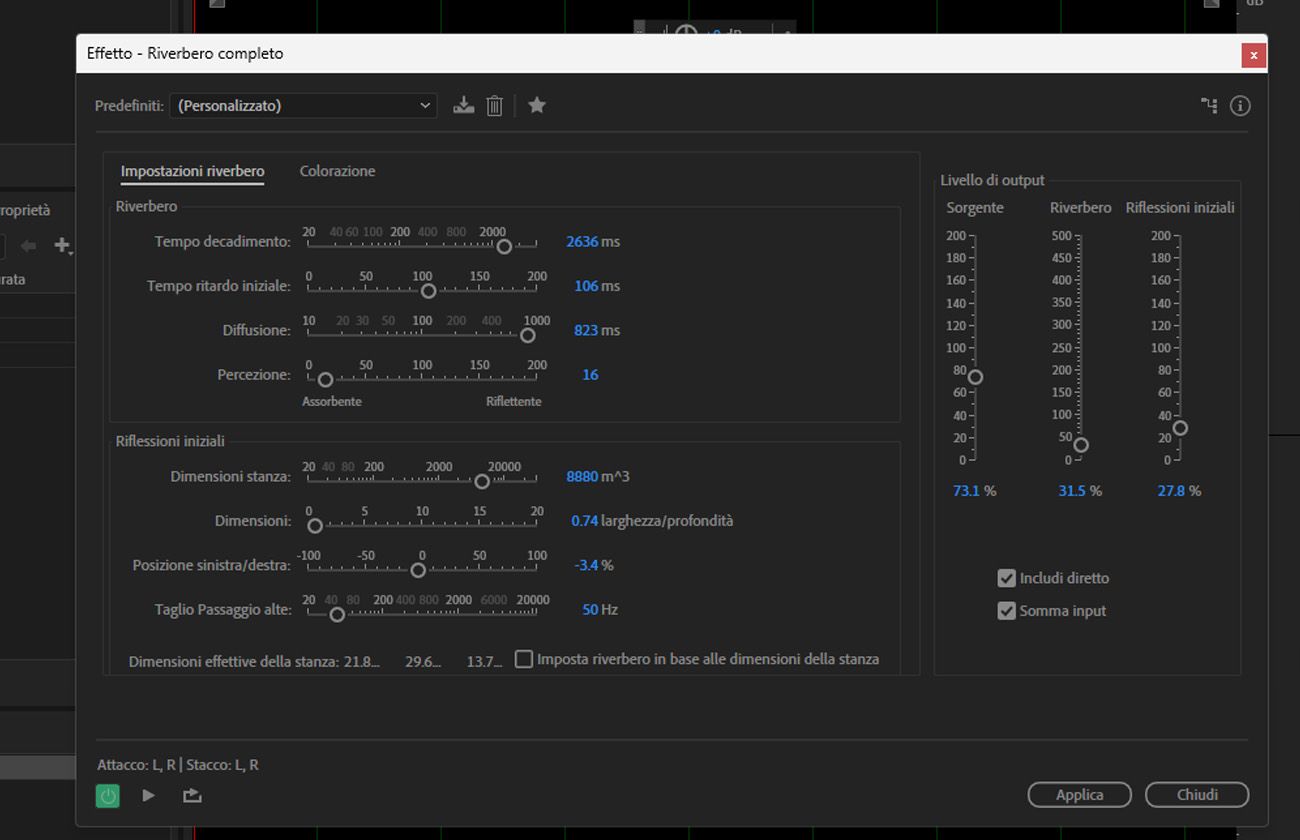The height and width of the screenshot is (840, 1300).
Task: Click the -3.4 % position value
Action: pos(586,565)
